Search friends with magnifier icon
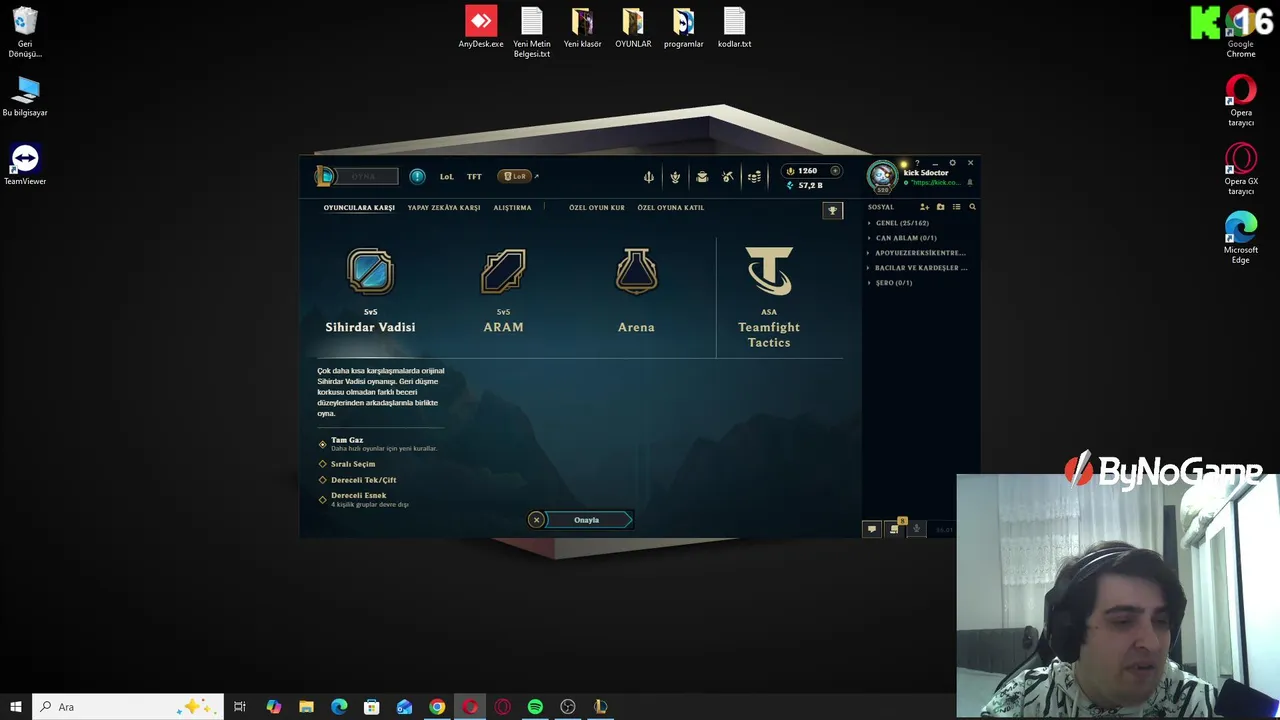Screen dimensions: 1280x720 tap(972, 207)
